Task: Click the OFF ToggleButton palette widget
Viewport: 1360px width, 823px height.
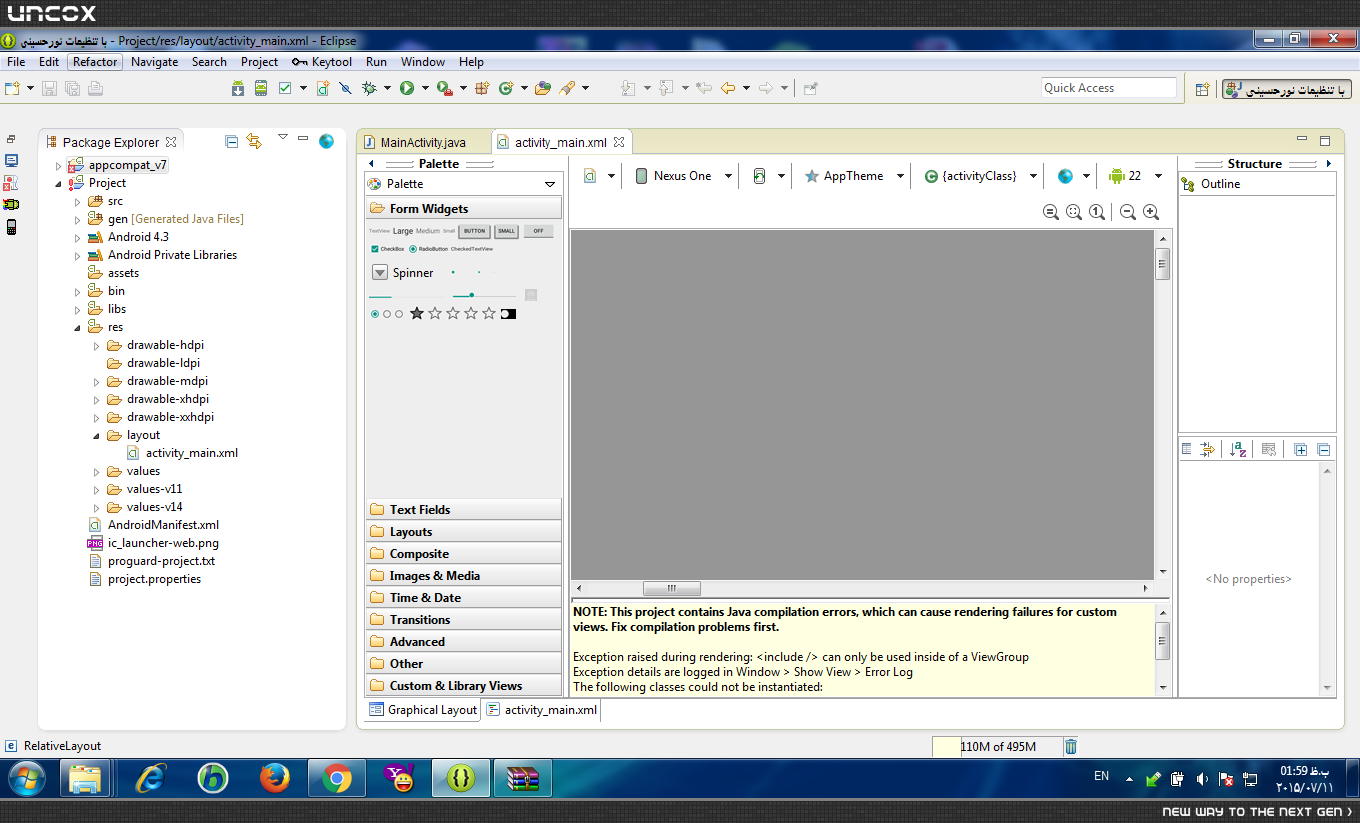Action: coord(538,231)
